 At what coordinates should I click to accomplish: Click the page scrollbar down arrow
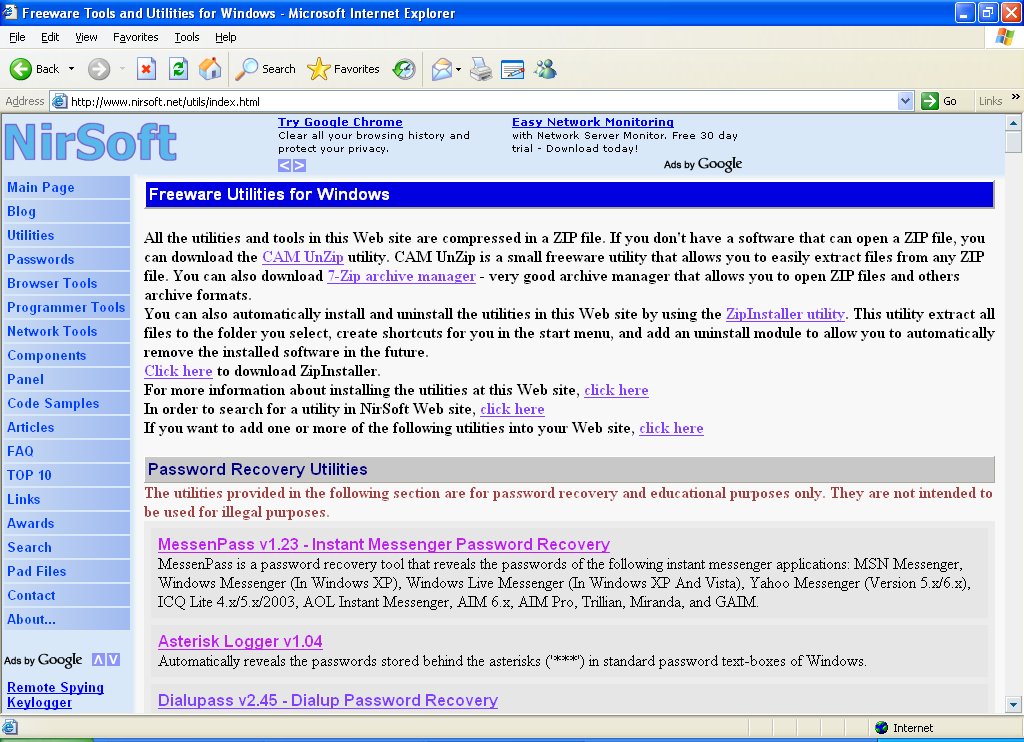pyautogui.click(x=1013, y=705)
